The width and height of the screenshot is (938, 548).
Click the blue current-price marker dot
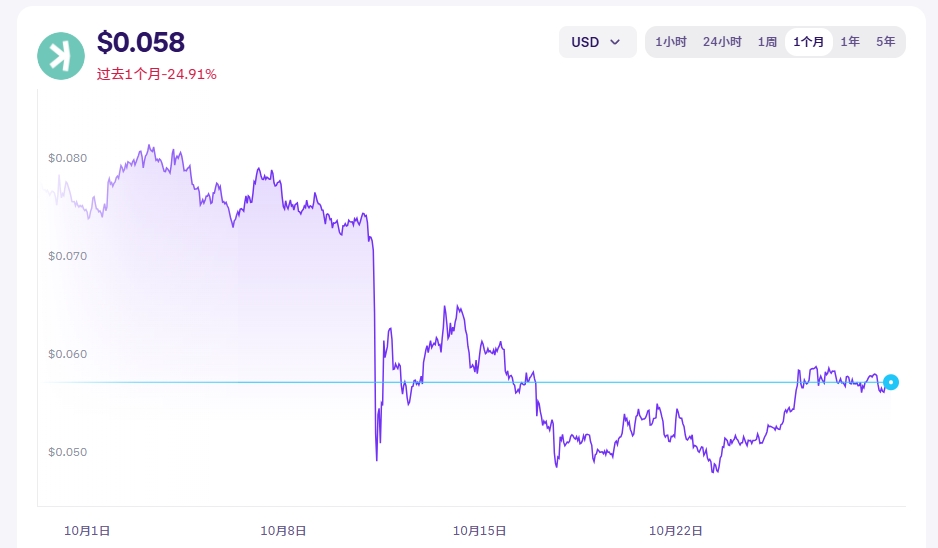[x=891, y=382]
